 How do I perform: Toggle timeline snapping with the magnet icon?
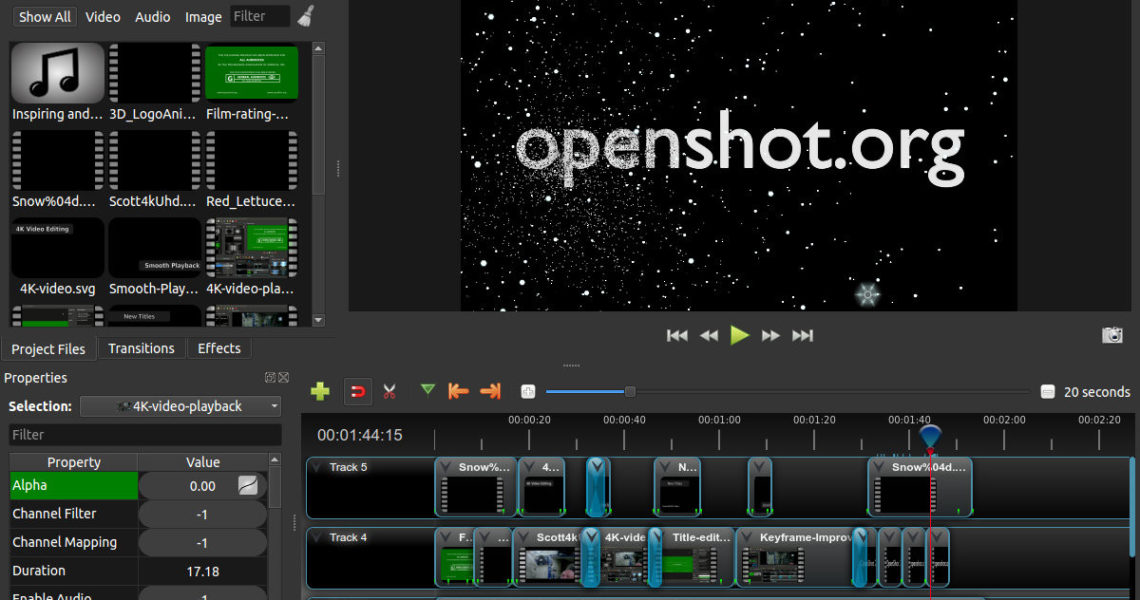357,391
